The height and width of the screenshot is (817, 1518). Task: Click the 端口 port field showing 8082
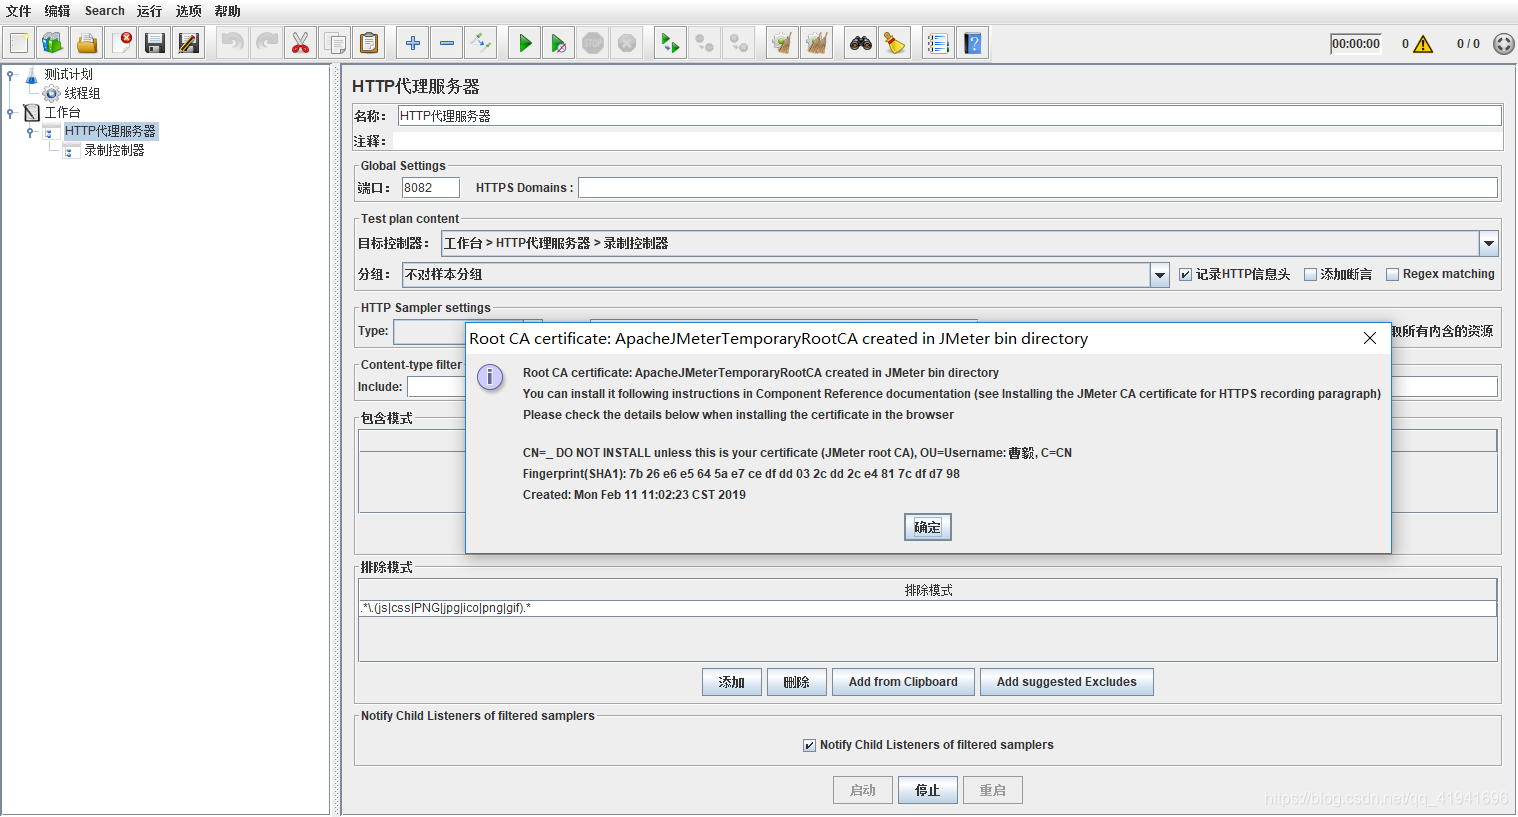point(430,187)
